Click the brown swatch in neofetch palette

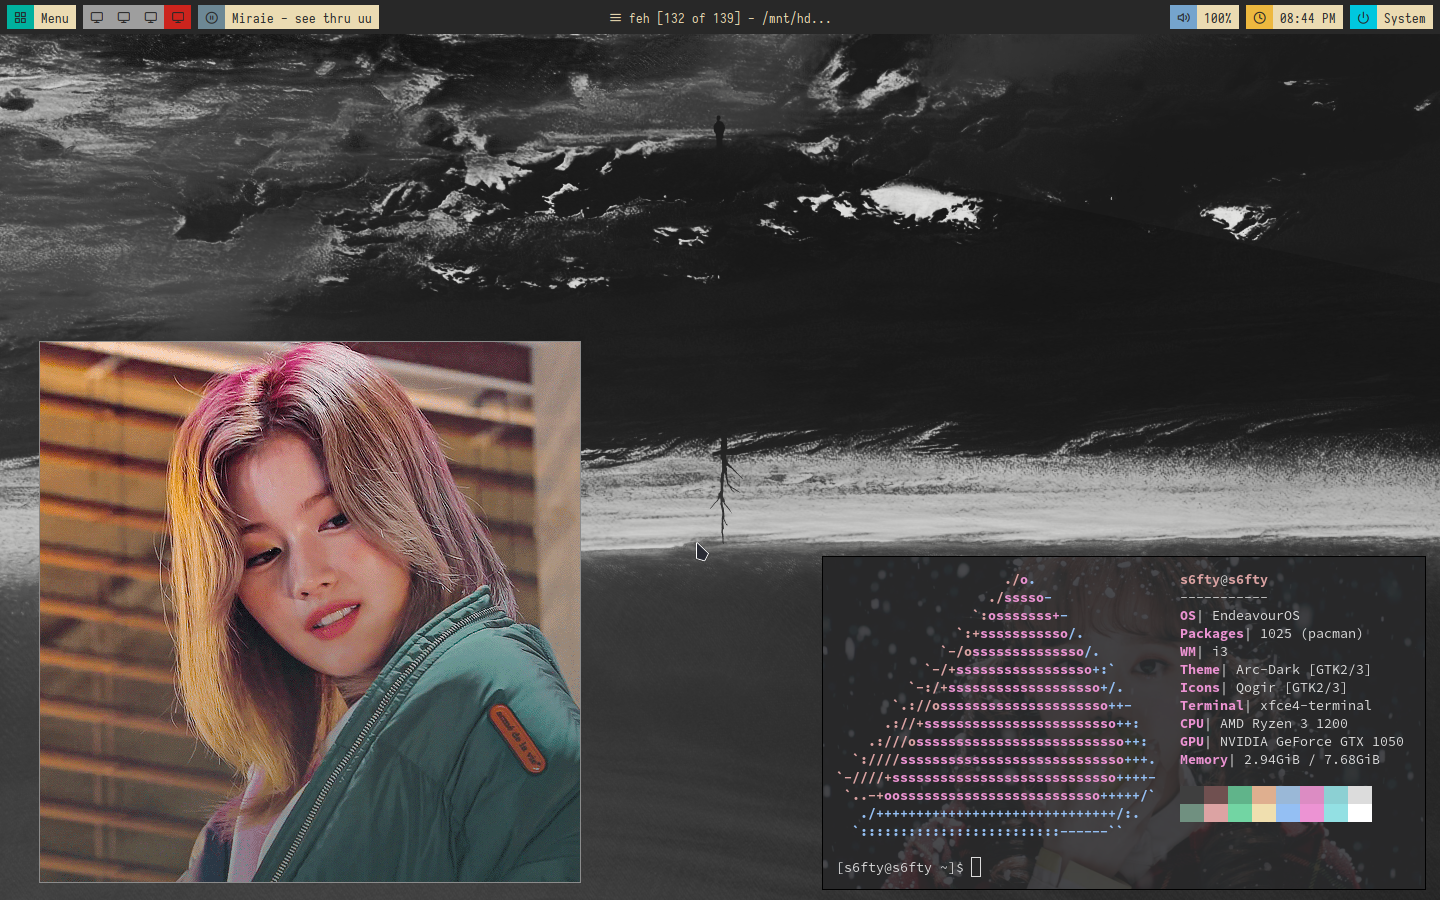click(1216, 795)
